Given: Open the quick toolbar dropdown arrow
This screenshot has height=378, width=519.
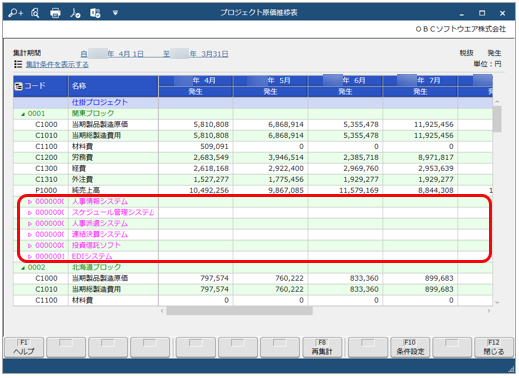Looking at the screenshot, I should click(x=115, y=13).
